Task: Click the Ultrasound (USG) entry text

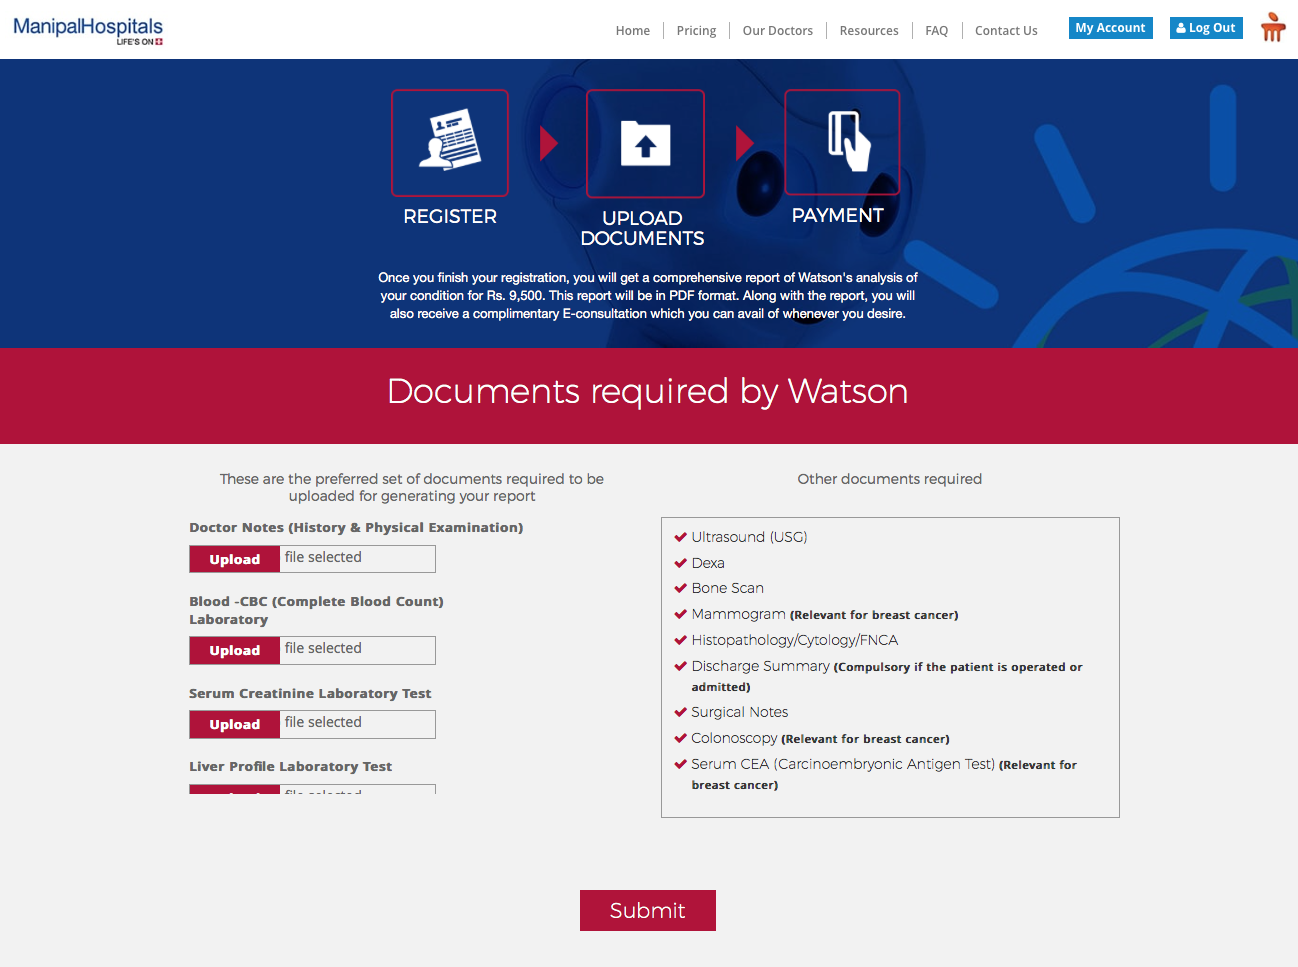Action: tap(749, 537)
